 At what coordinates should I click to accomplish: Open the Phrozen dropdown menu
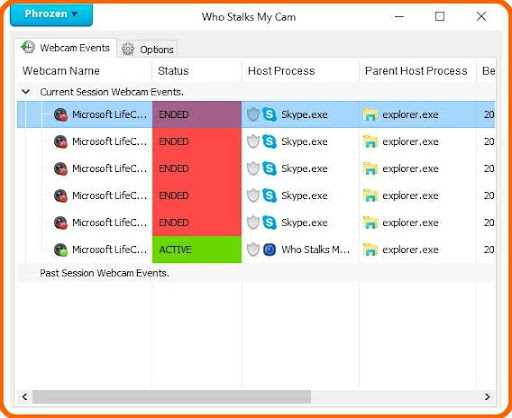click(51, 14)
